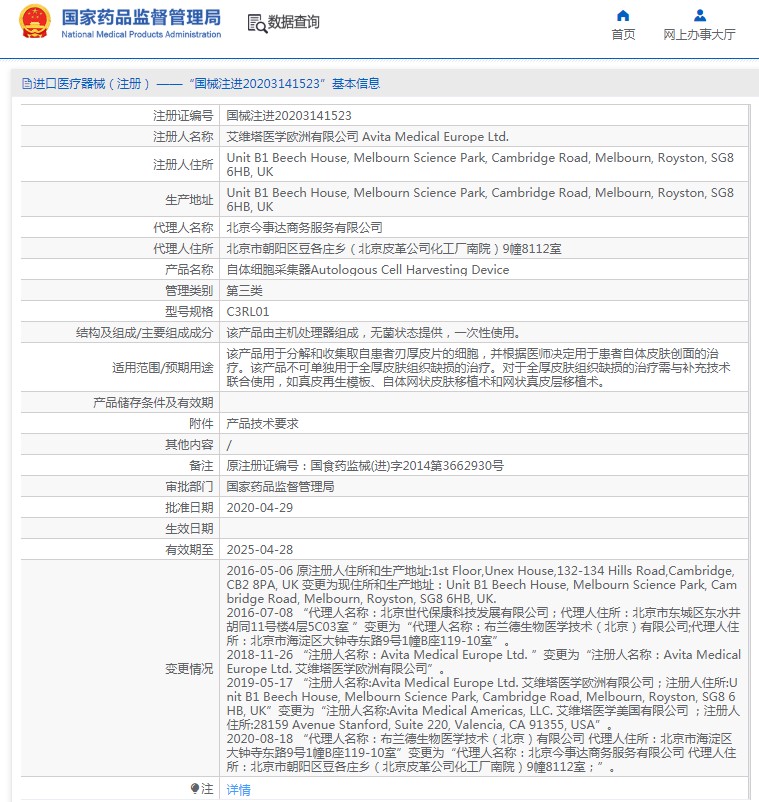Go to 首页 home page

tap(623, 34)
